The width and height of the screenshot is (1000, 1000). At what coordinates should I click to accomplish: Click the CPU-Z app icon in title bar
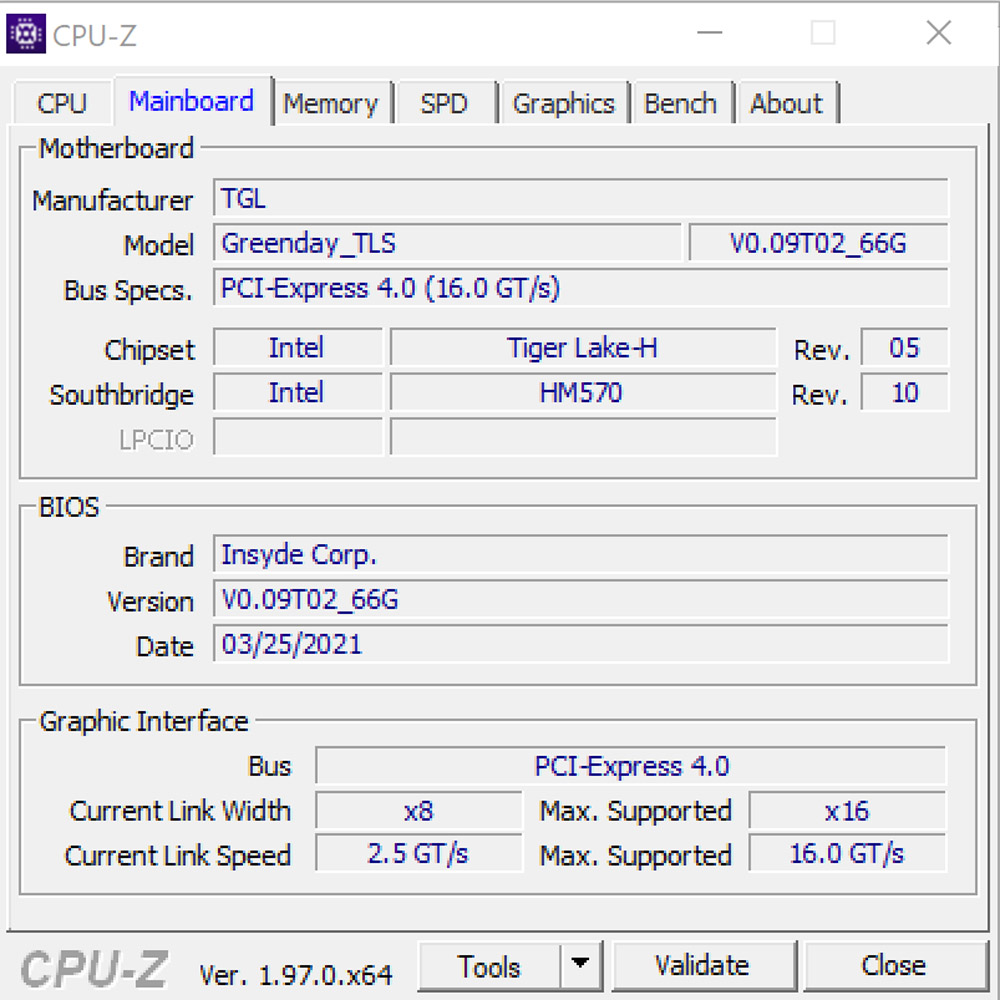coord(26,33)
